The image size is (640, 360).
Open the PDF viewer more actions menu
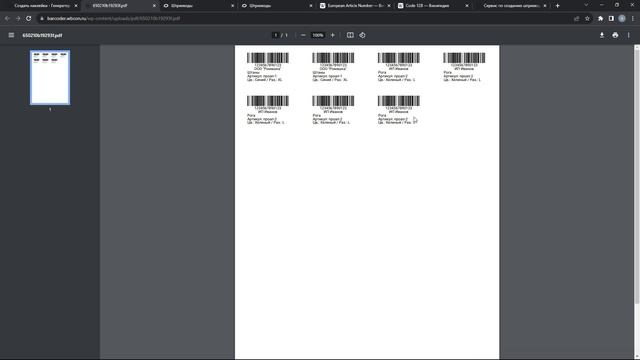point(629,36)
